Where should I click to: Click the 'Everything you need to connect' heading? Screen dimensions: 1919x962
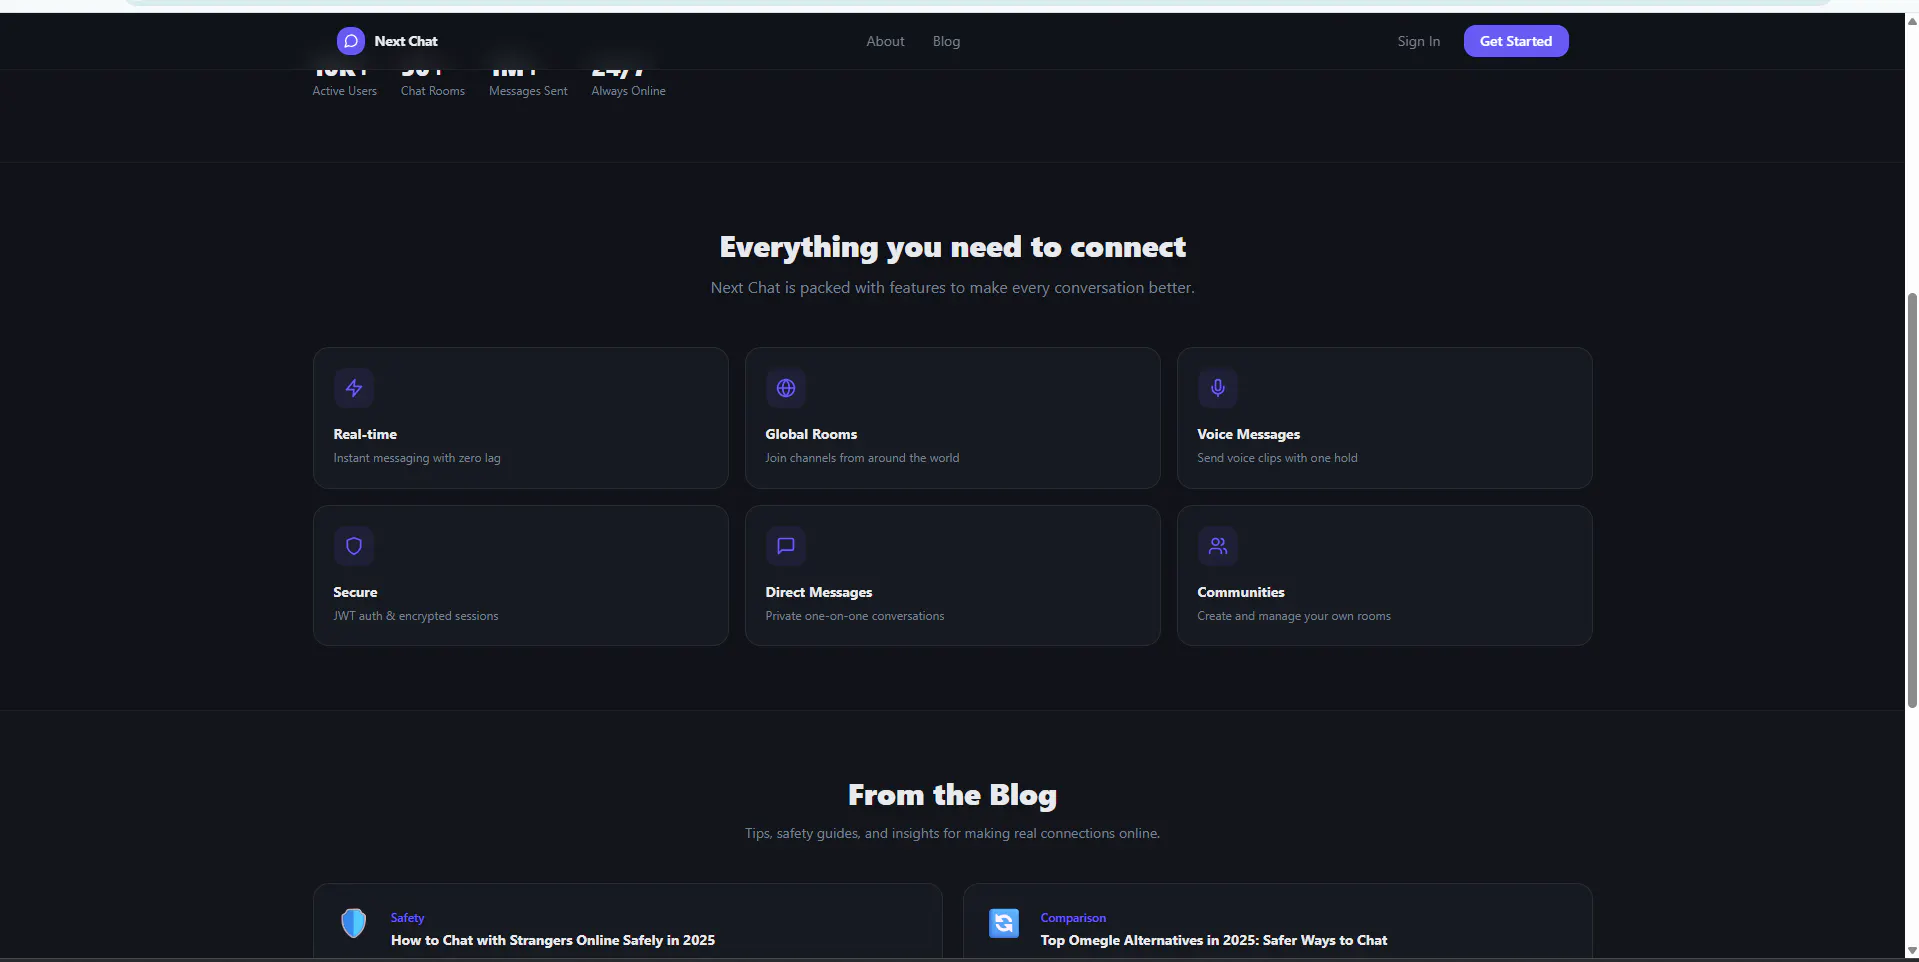[953, 247]
